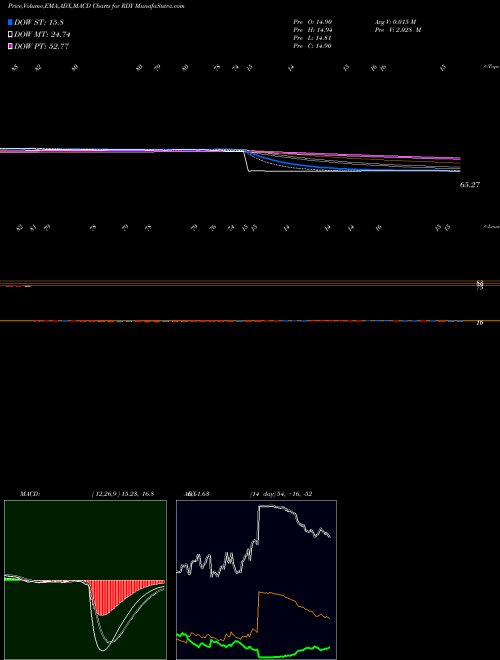Click the 'Pre H: 14.94' high value

tap(313, 30)
